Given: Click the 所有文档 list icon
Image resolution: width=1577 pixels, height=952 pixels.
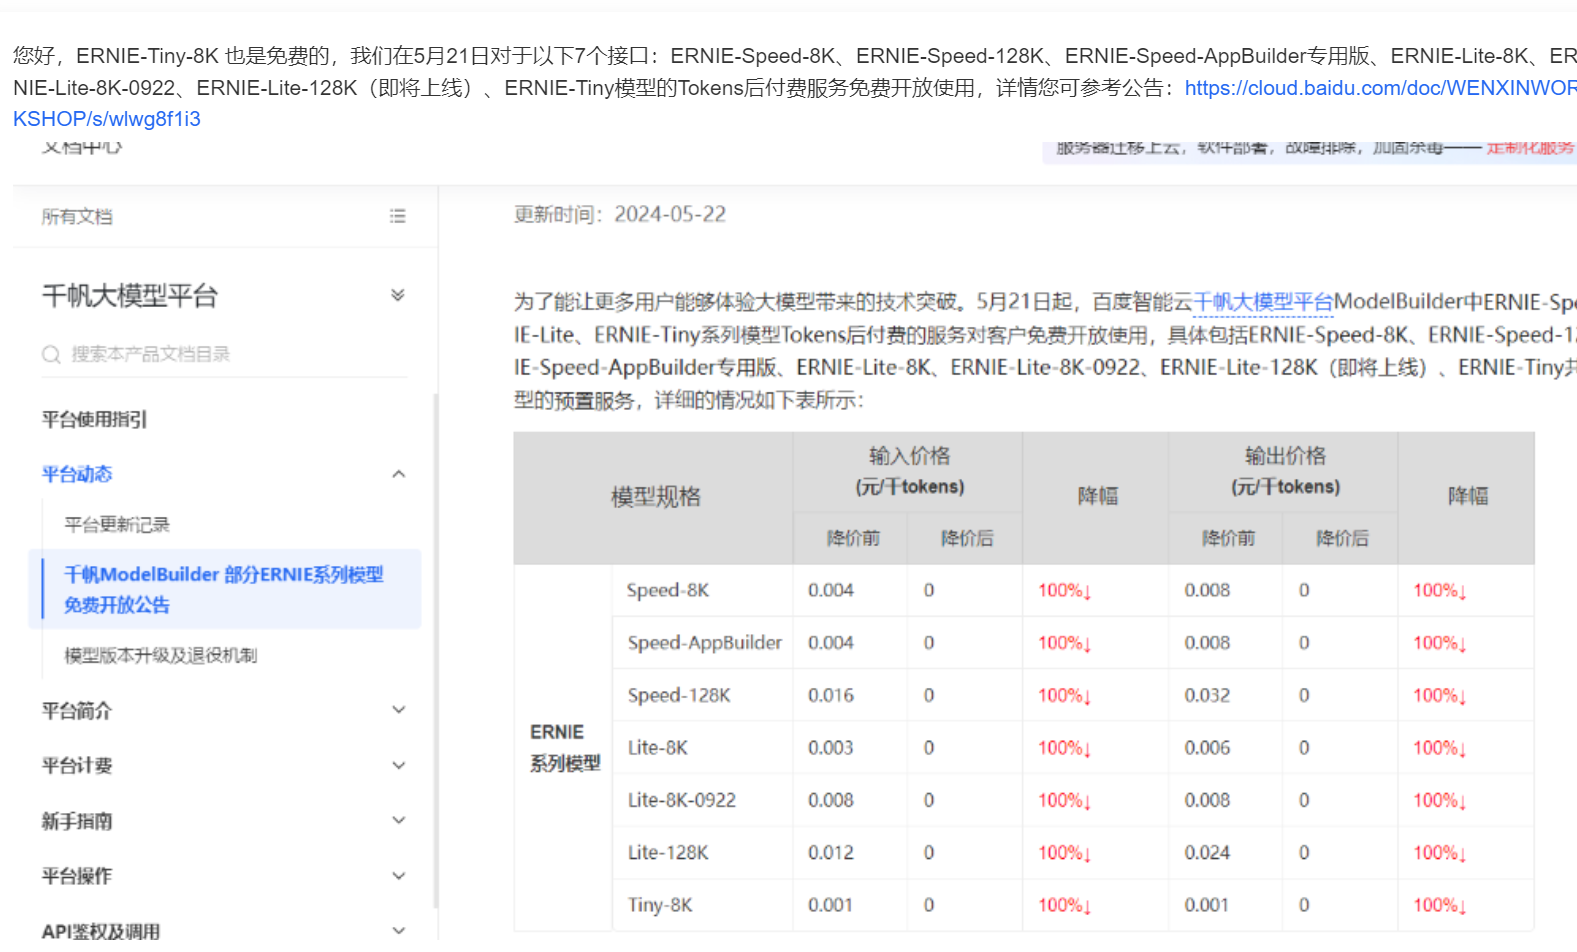Looking at the screenshot, I should tap(397, 216).
